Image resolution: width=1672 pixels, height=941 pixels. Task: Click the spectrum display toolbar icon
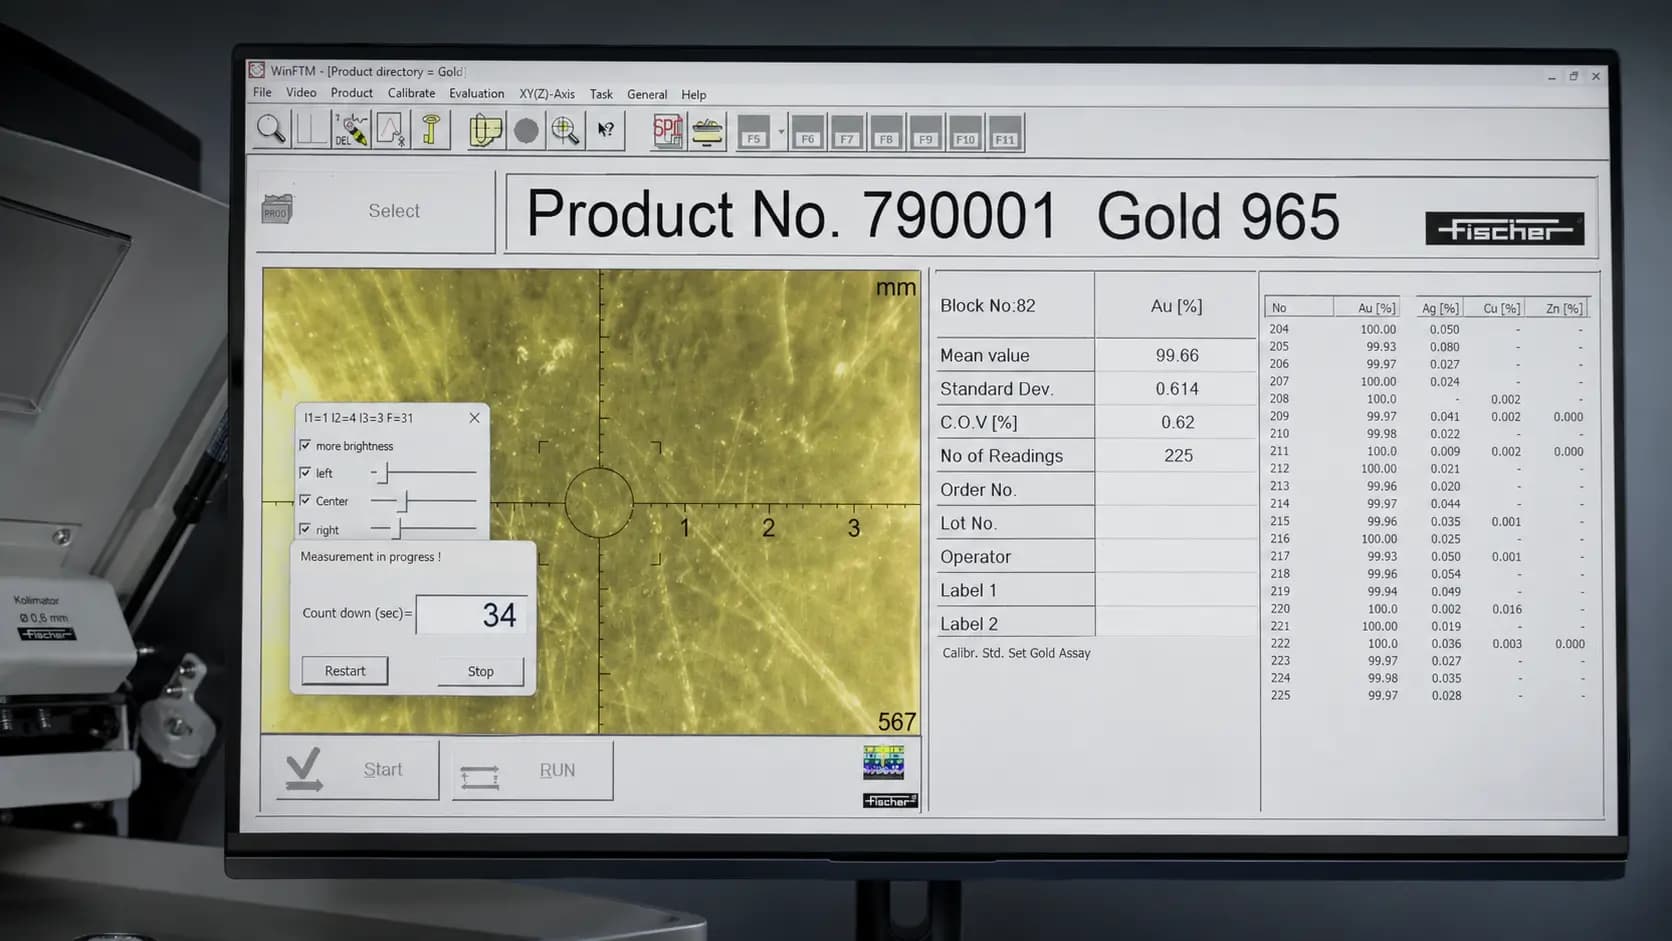coord(310,130)
